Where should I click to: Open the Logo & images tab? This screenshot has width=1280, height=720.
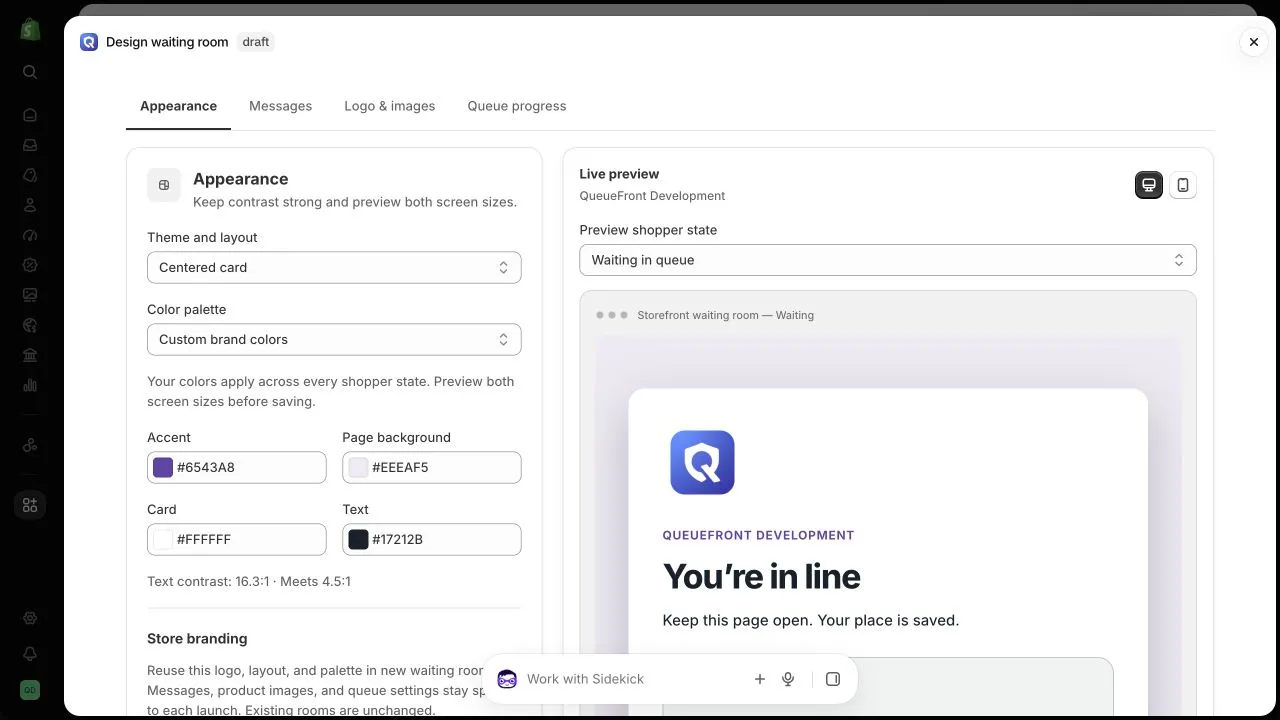point(390,106)
